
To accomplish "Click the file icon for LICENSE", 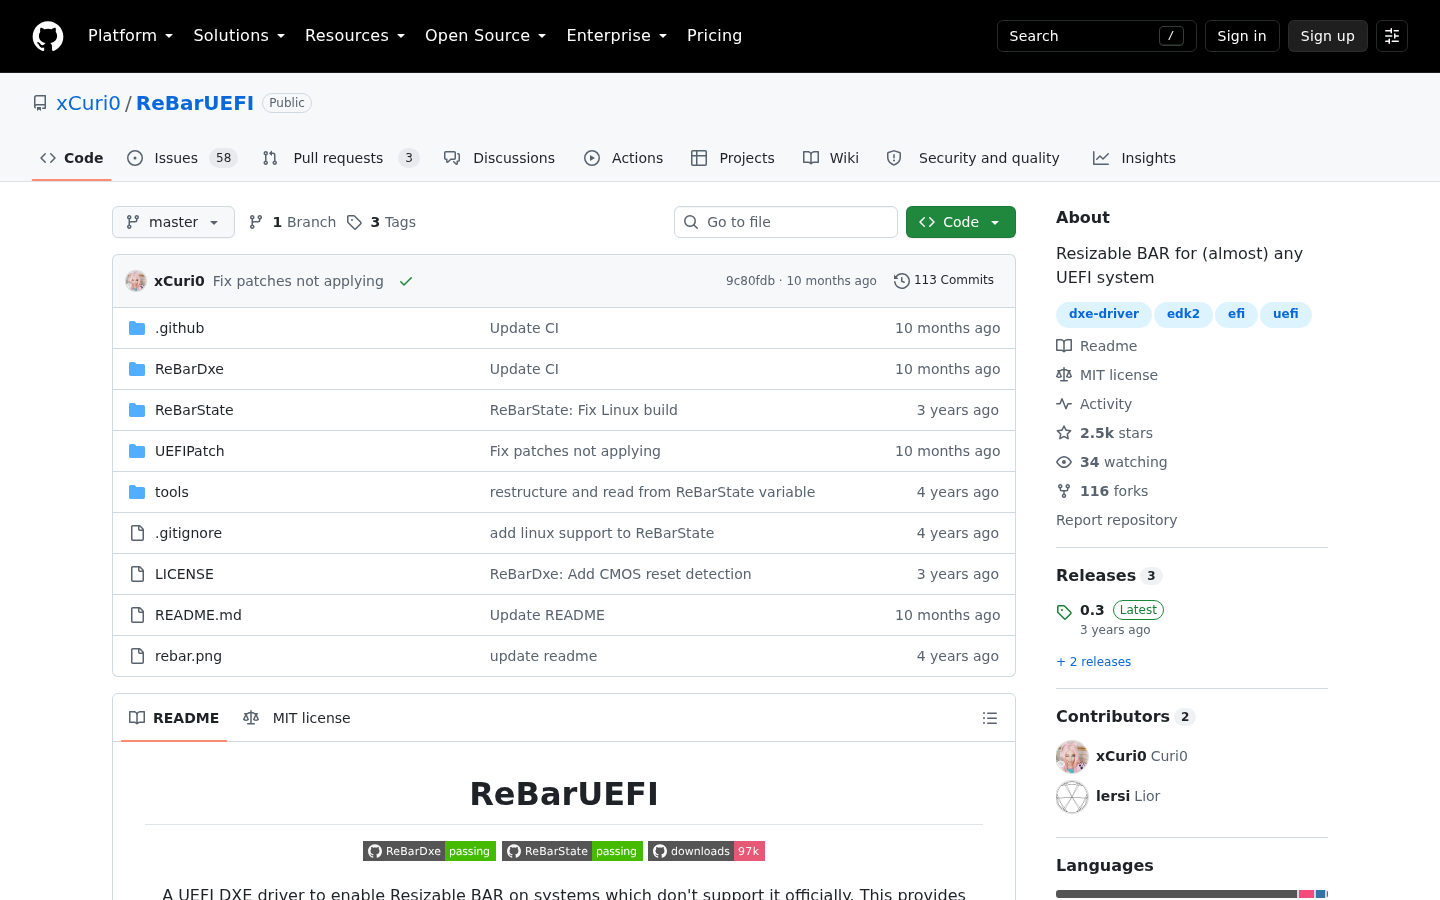I will tap(137, 574).
